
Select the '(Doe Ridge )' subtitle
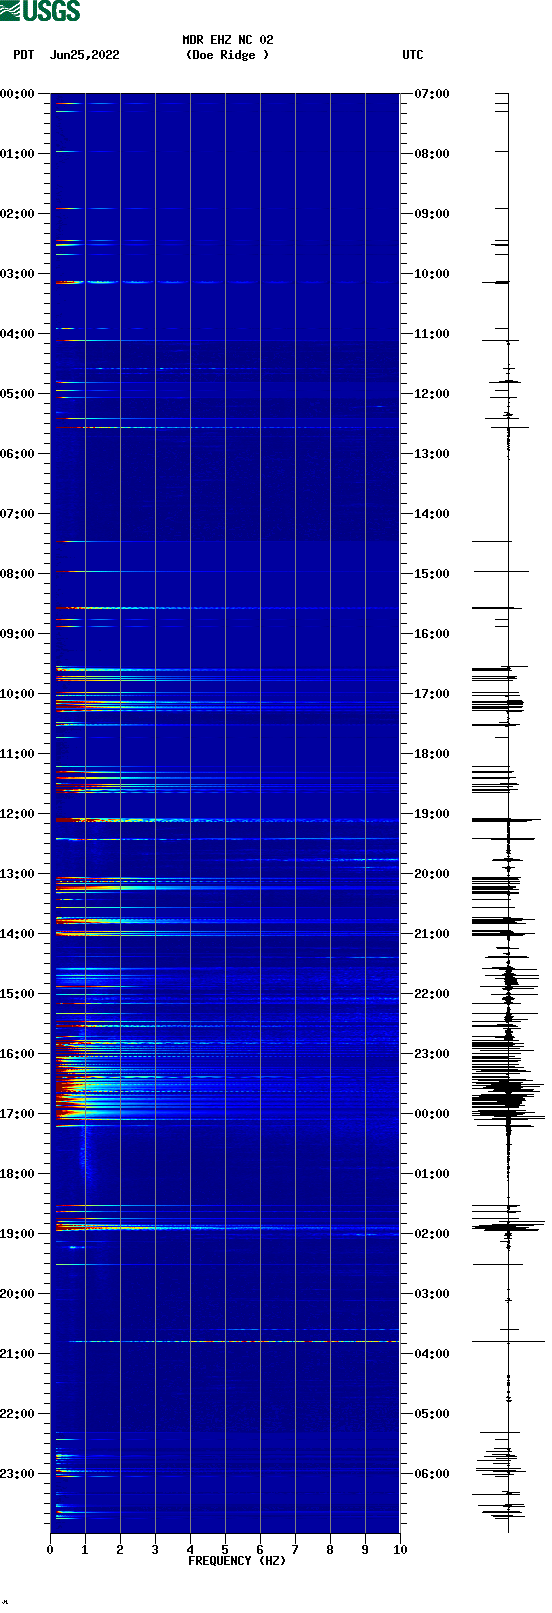pos(228,55)
